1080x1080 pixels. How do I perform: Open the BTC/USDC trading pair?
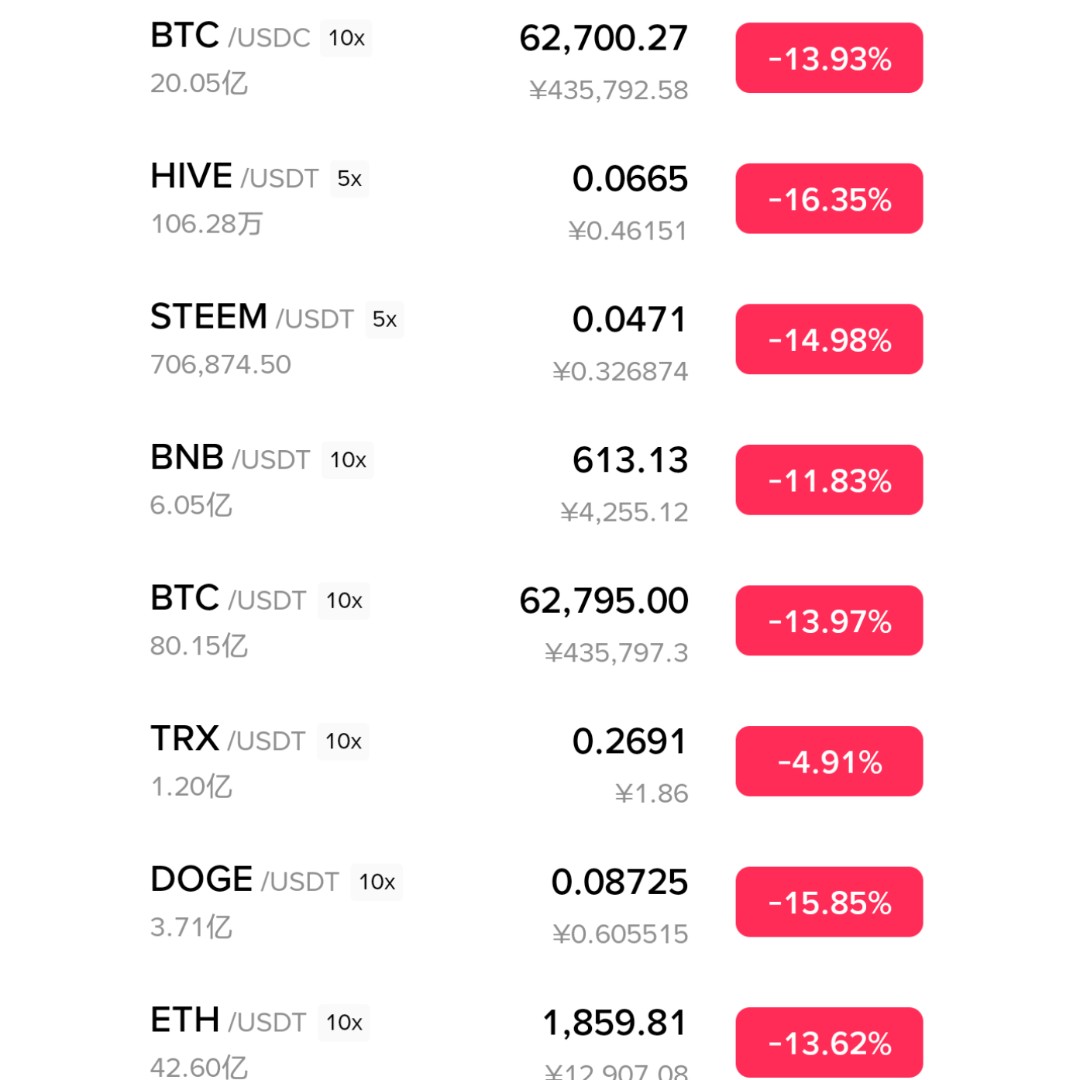pyautogui.click(x=230, y=38)
